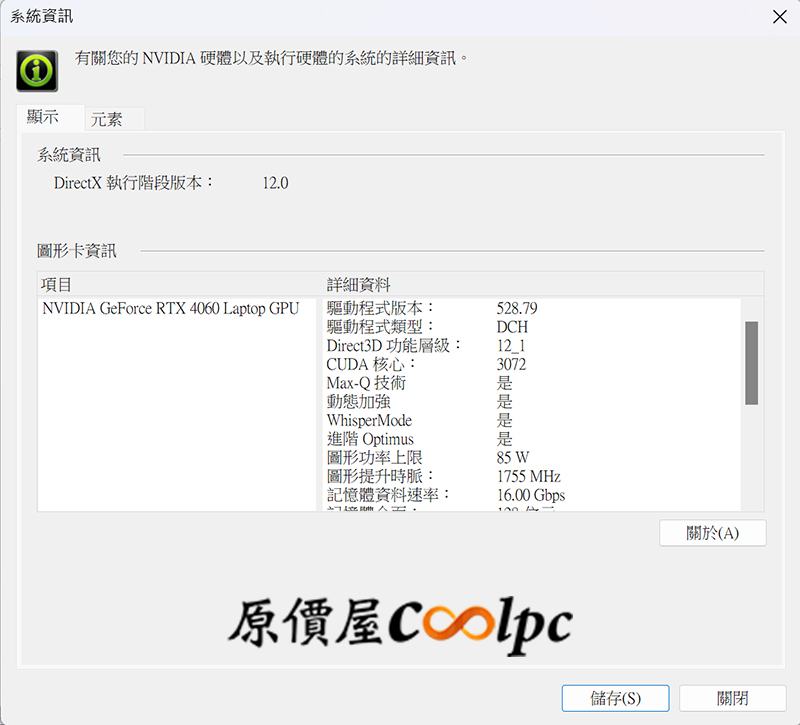This screenshot has width=800, height=725.
Task: Close the 系統資訊 dialog with X
Action: tap(780, 17)
